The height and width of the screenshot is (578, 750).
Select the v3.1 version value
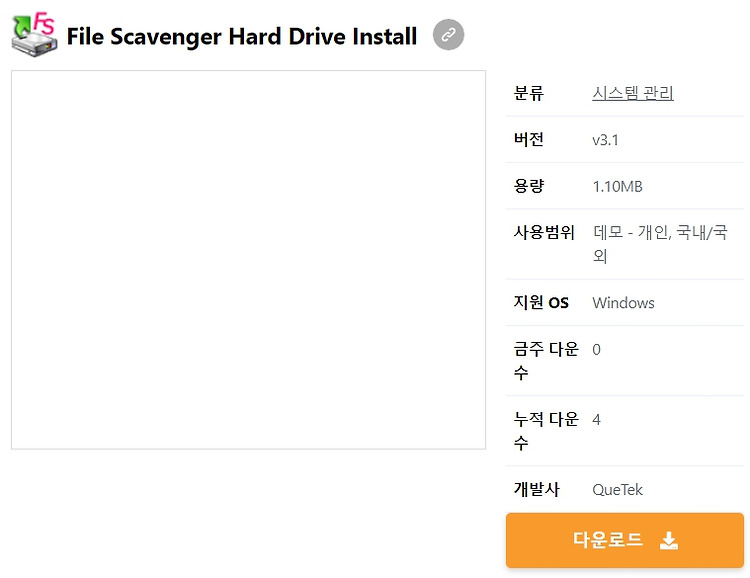(x=605, y=140)
